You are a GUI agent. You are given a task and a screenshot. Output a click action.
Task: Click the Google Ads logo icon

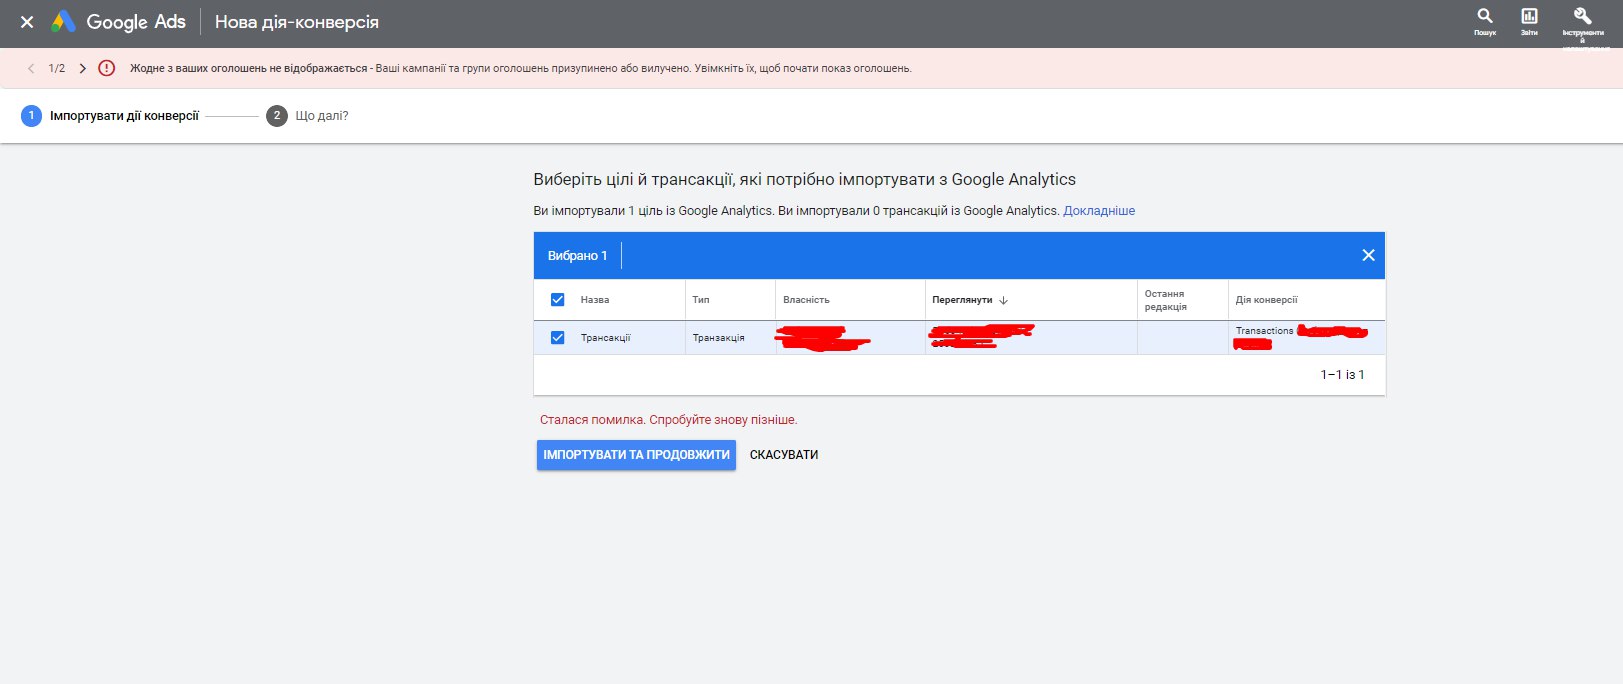tap(64, 22)
